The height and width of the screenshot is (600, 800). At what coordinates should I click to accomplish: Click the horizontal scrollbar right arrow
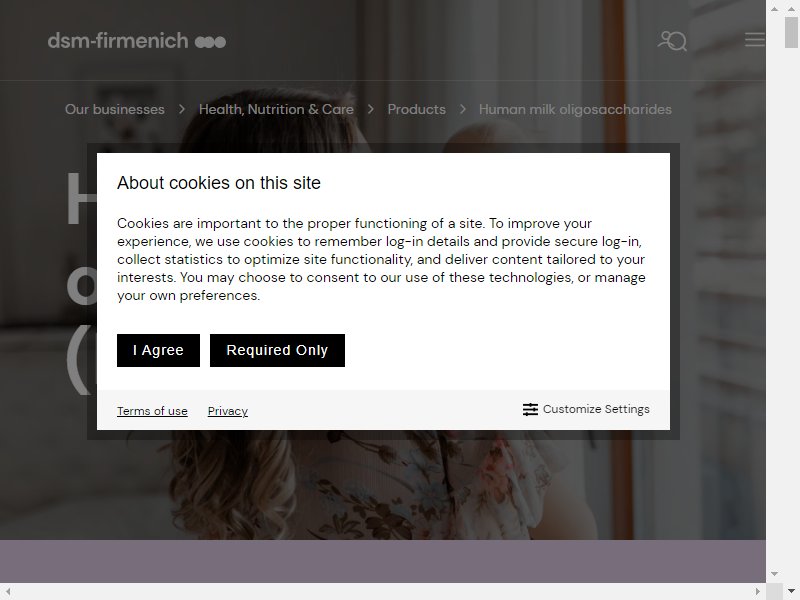(758, 591)
